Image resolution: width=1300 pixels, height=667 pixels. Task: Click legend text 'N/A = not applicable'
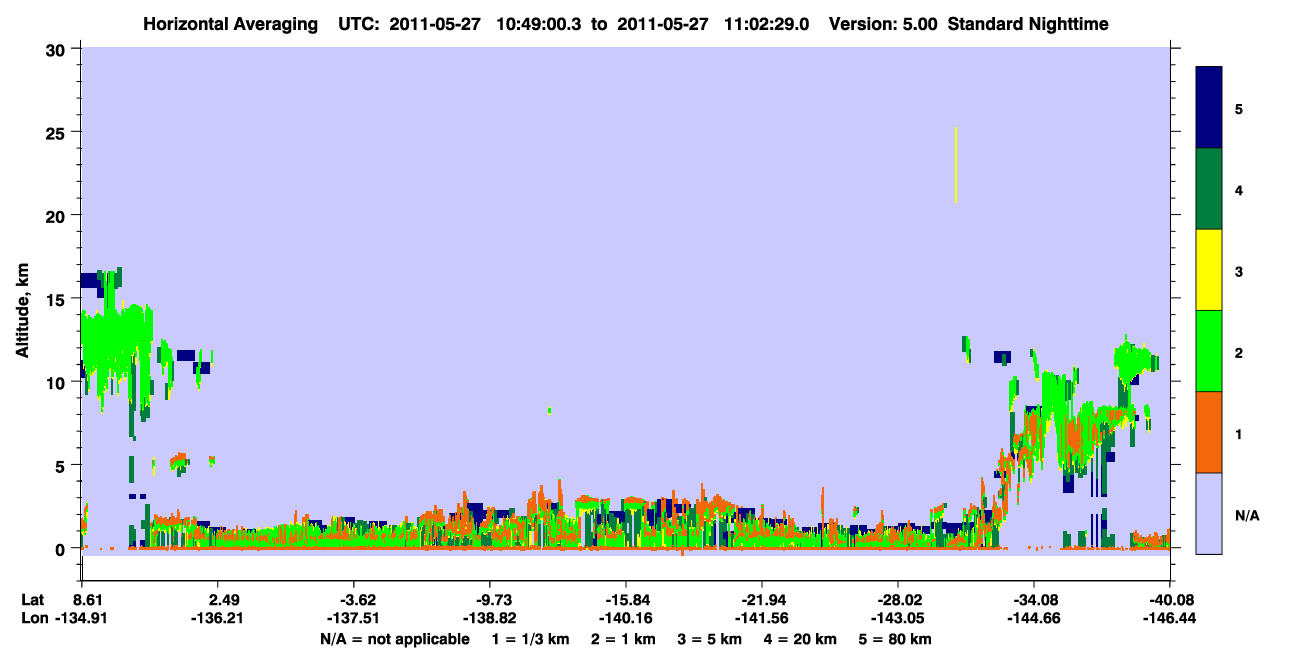coord(394,639)
